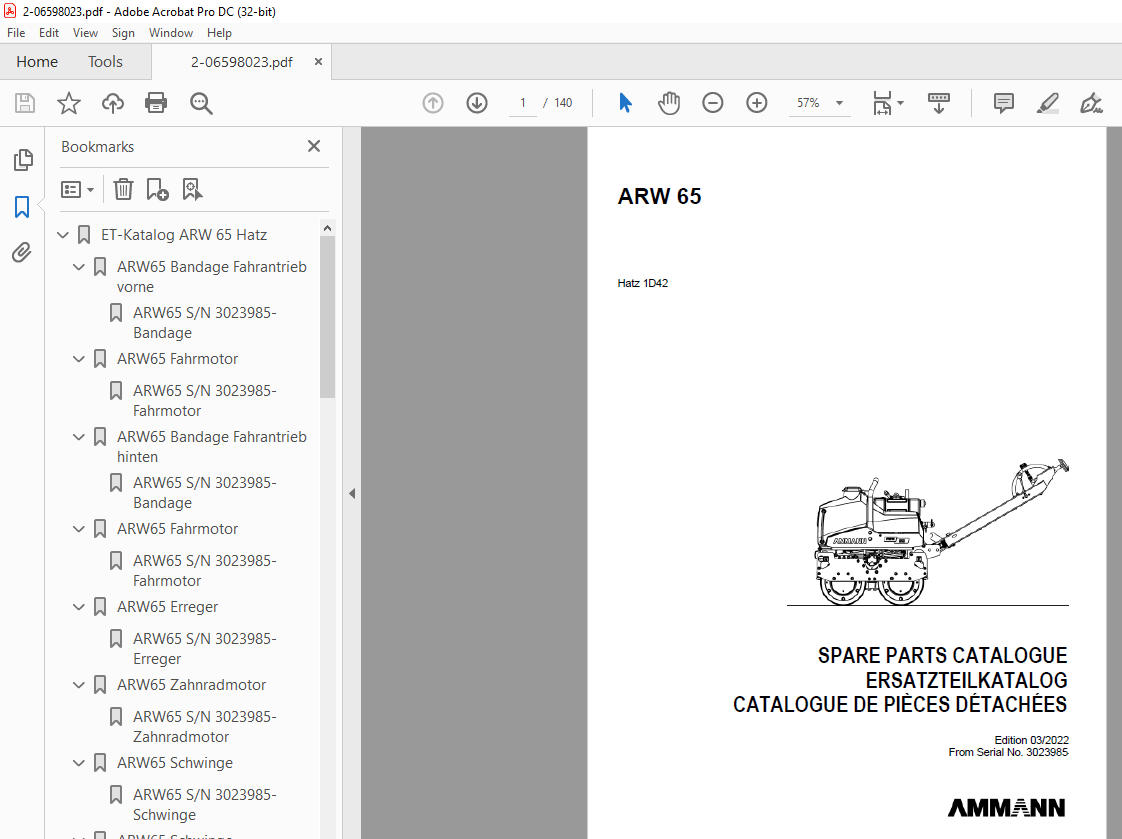The height and width of the screenshot is (839, 1122).
Task: Open the Sign menu
Action: pyautogui.click(x=123, y=33)
